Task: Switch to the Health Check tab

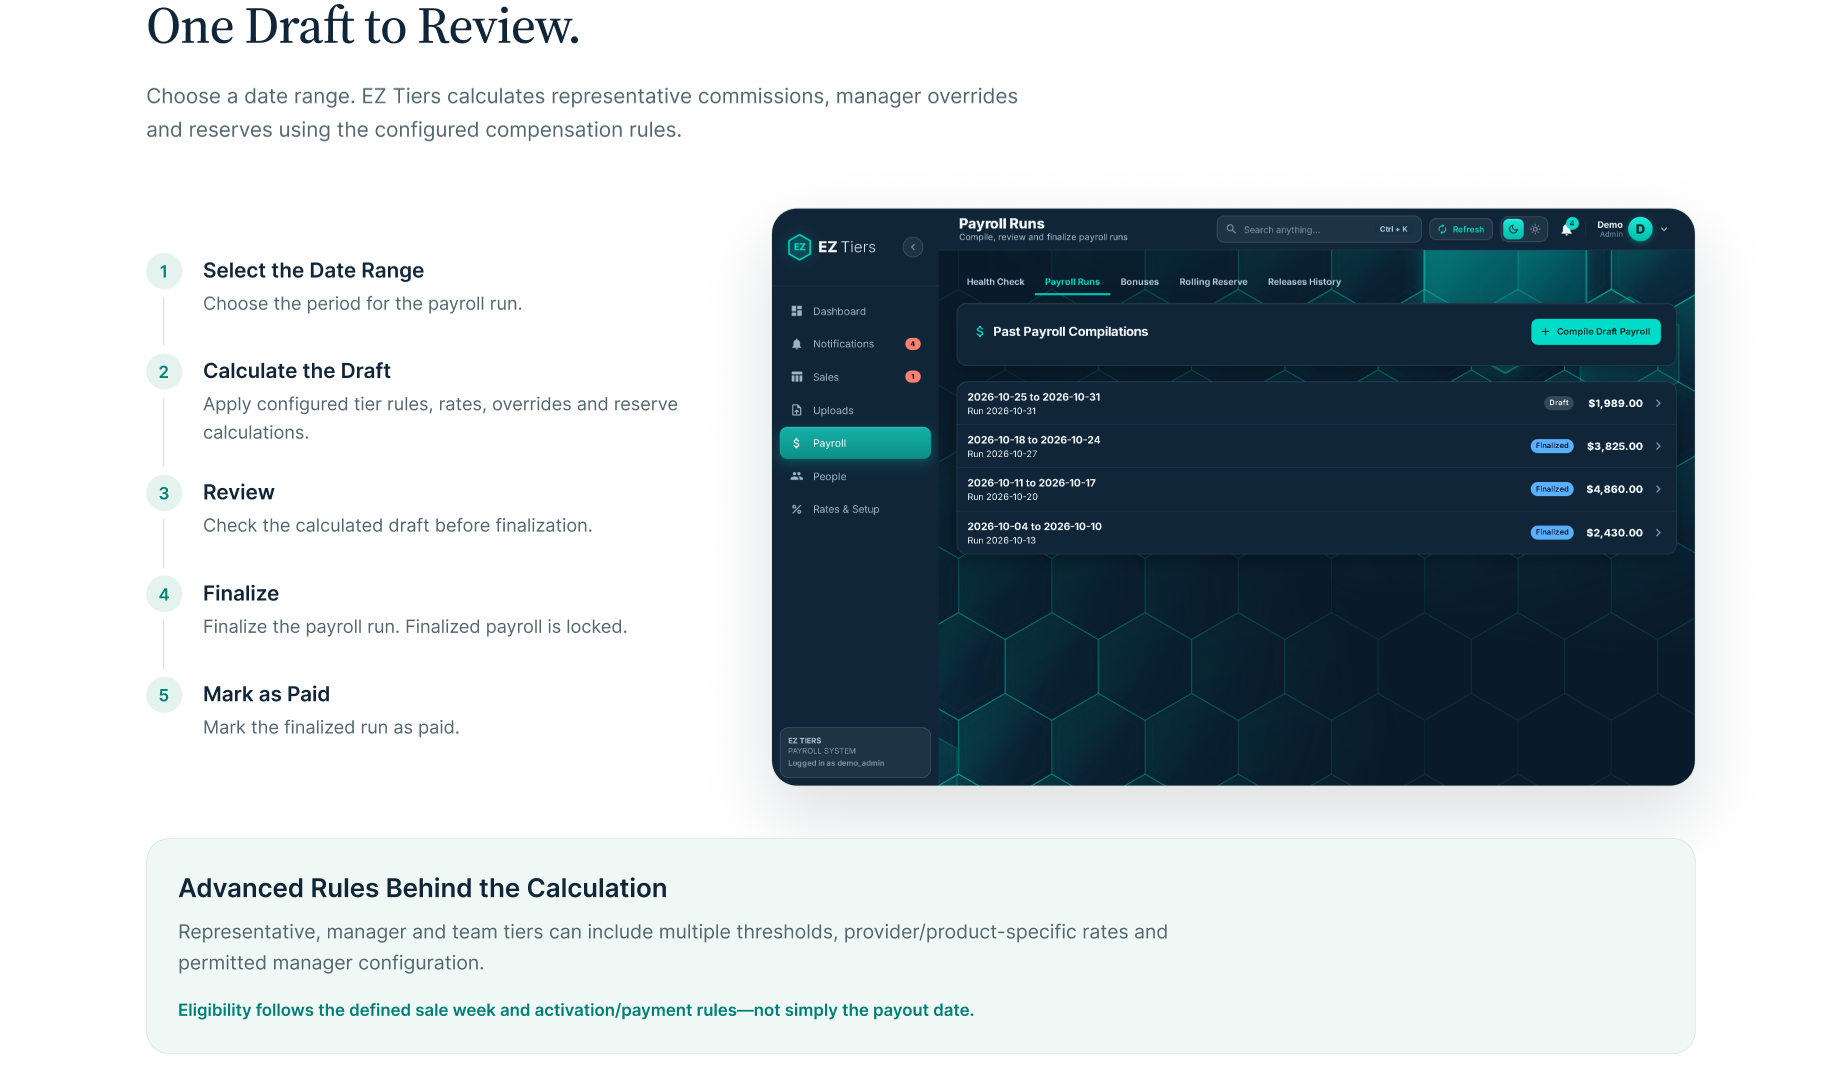Action: click(x=995, y=282)
